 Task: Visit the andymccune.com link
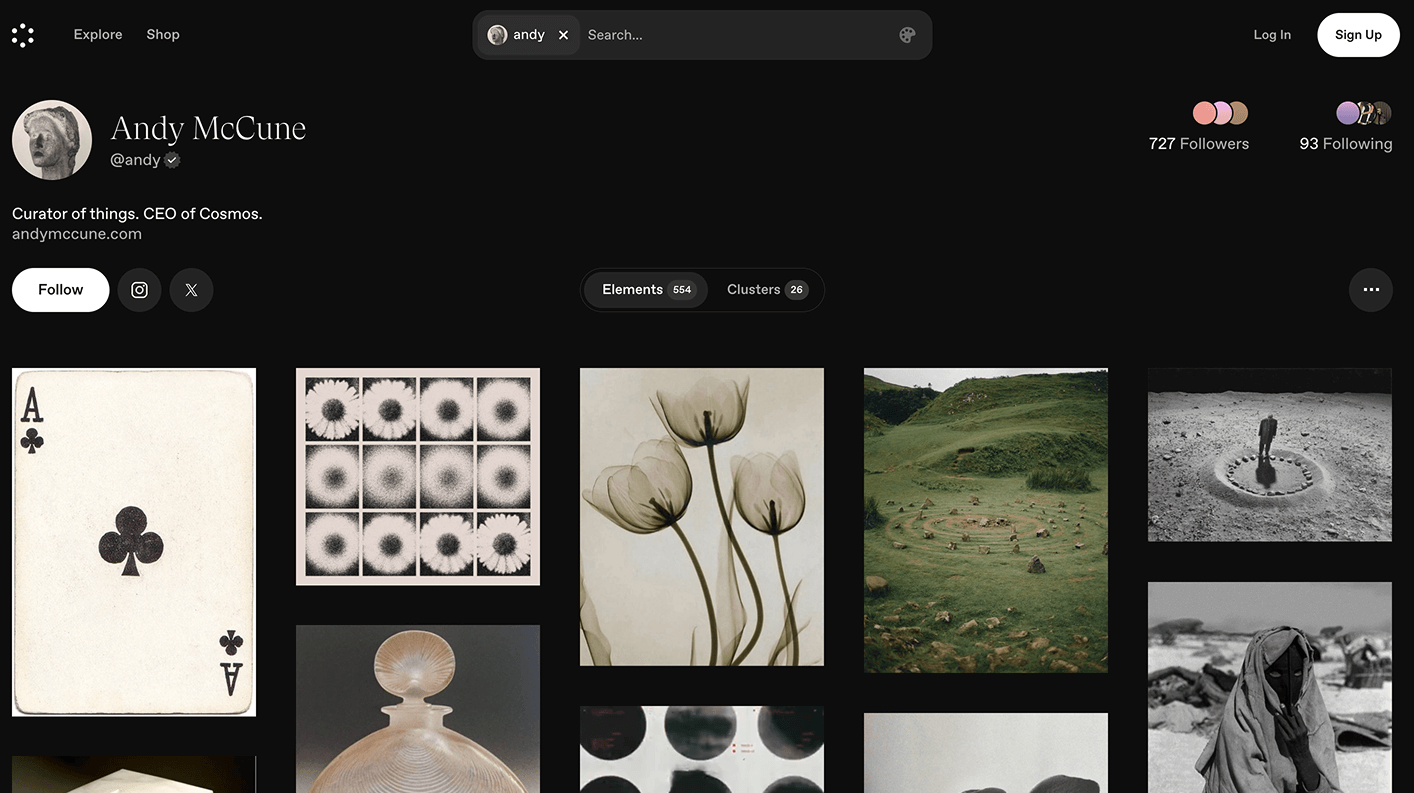pyautogui.click(x=77, y=234)
